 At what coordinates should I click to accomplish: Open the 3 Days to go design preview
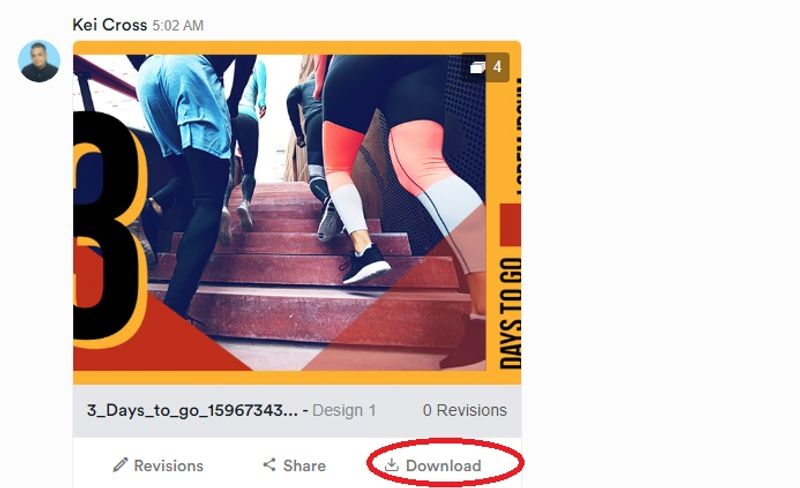(x=297, y=212)
